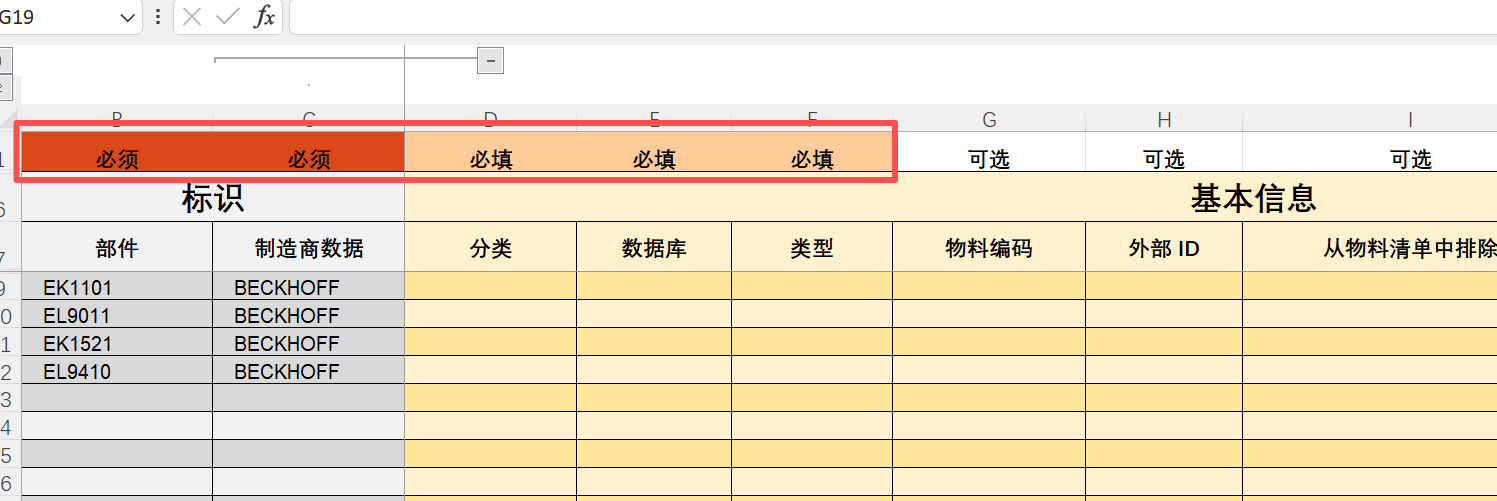Click the Name Box showing G19

coord(55,17)
